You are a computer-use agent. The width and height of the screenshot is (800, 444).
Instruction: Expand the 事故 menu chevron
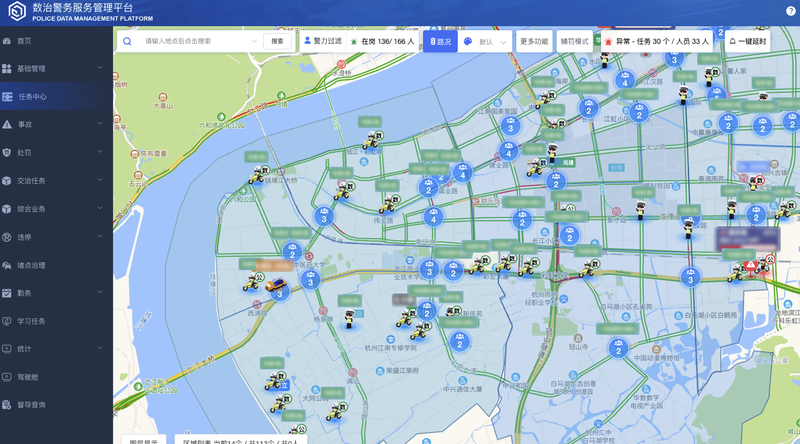pos(100,124)
